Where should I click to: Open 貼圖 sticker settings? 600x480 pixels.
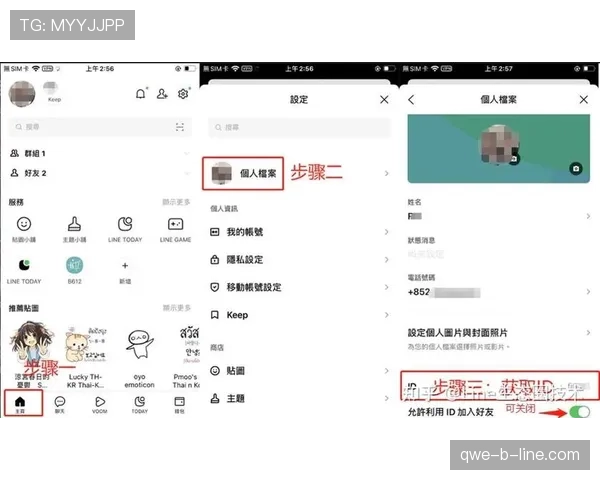click(x=300, y=371)
